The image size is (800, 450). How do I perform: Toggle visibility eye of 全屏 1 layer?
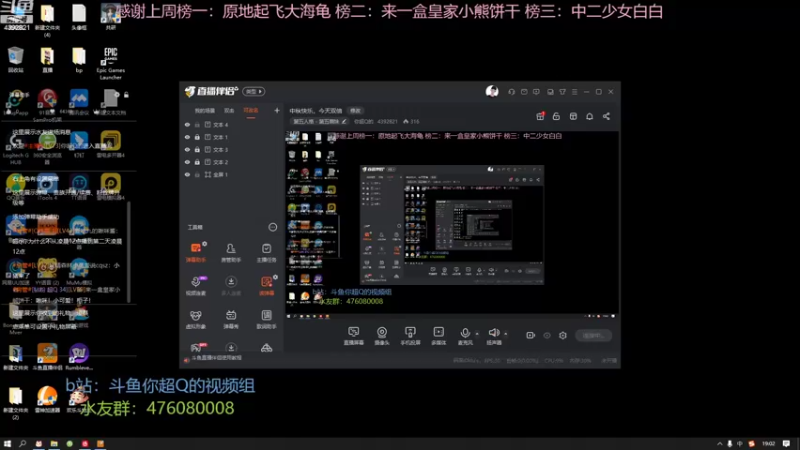(187, 174)
